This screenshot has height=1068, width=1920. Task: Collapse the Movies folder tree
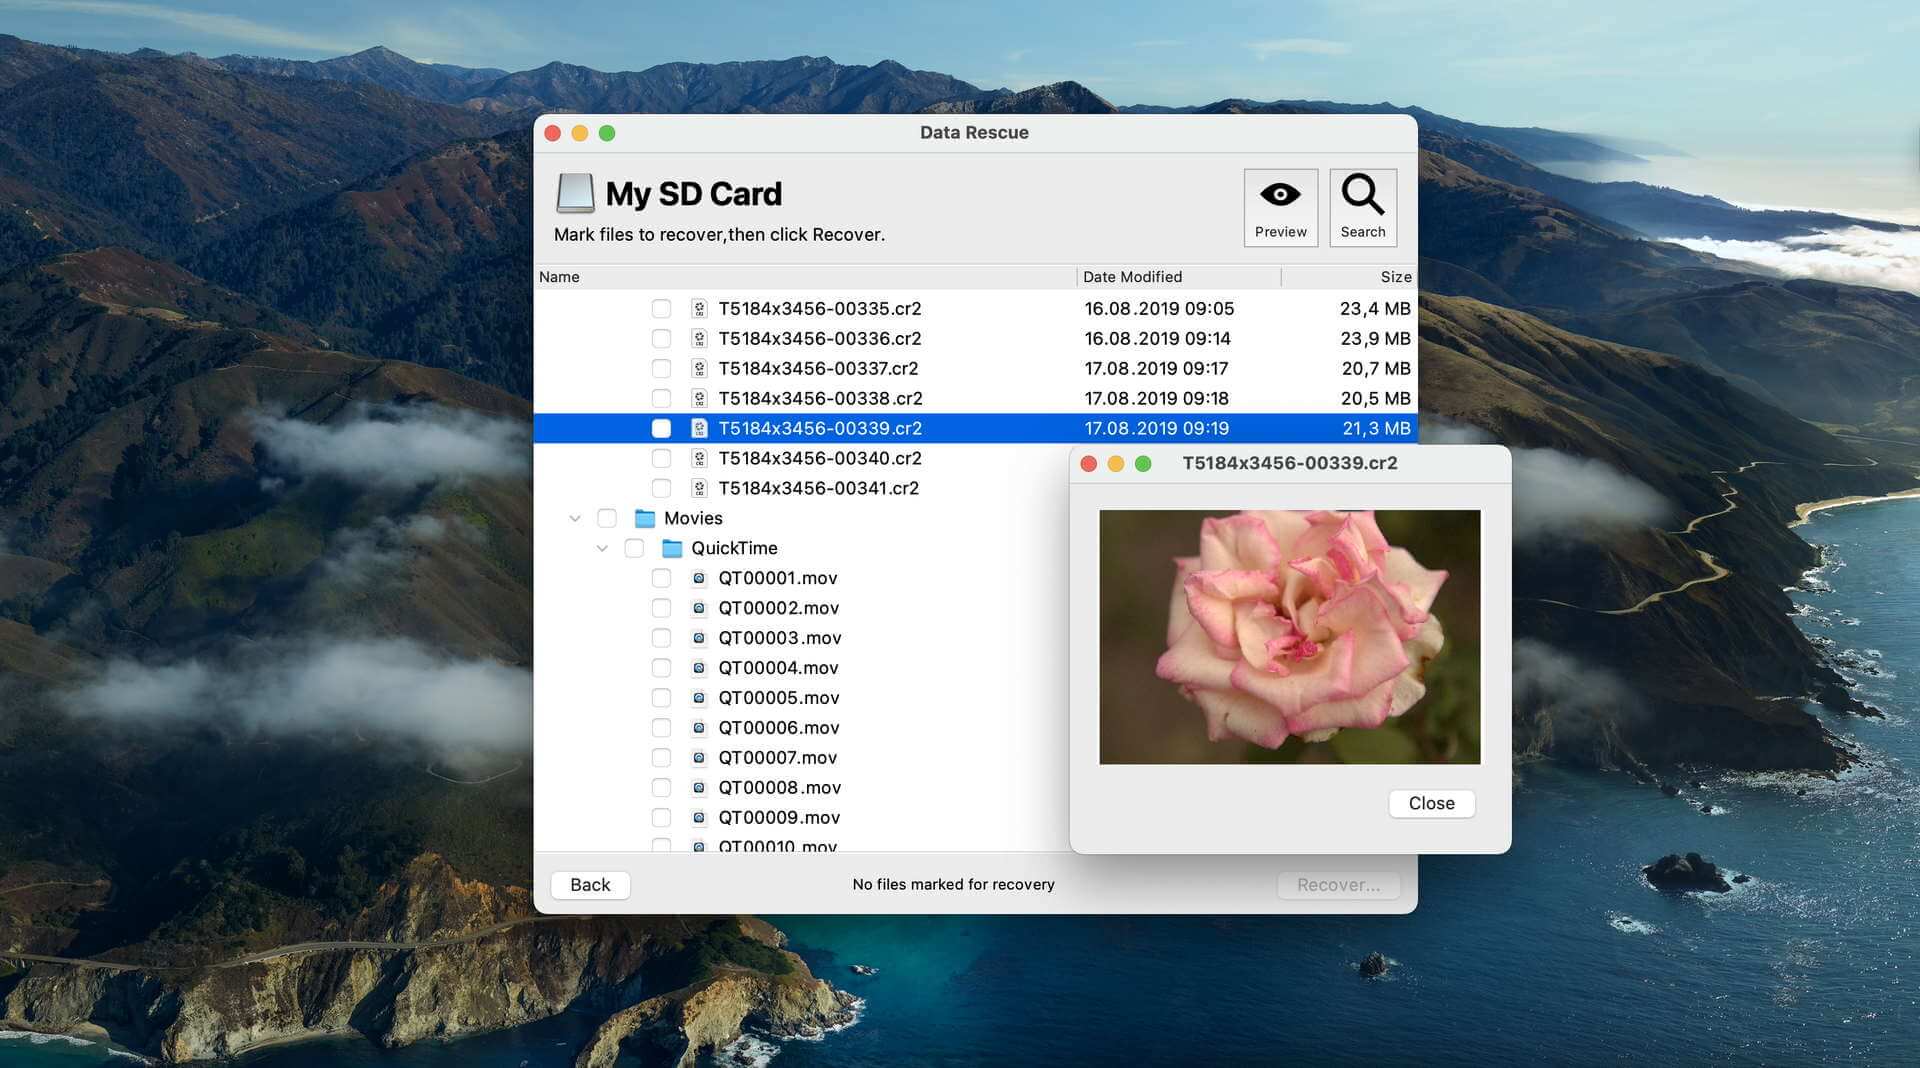coord(575,518)
